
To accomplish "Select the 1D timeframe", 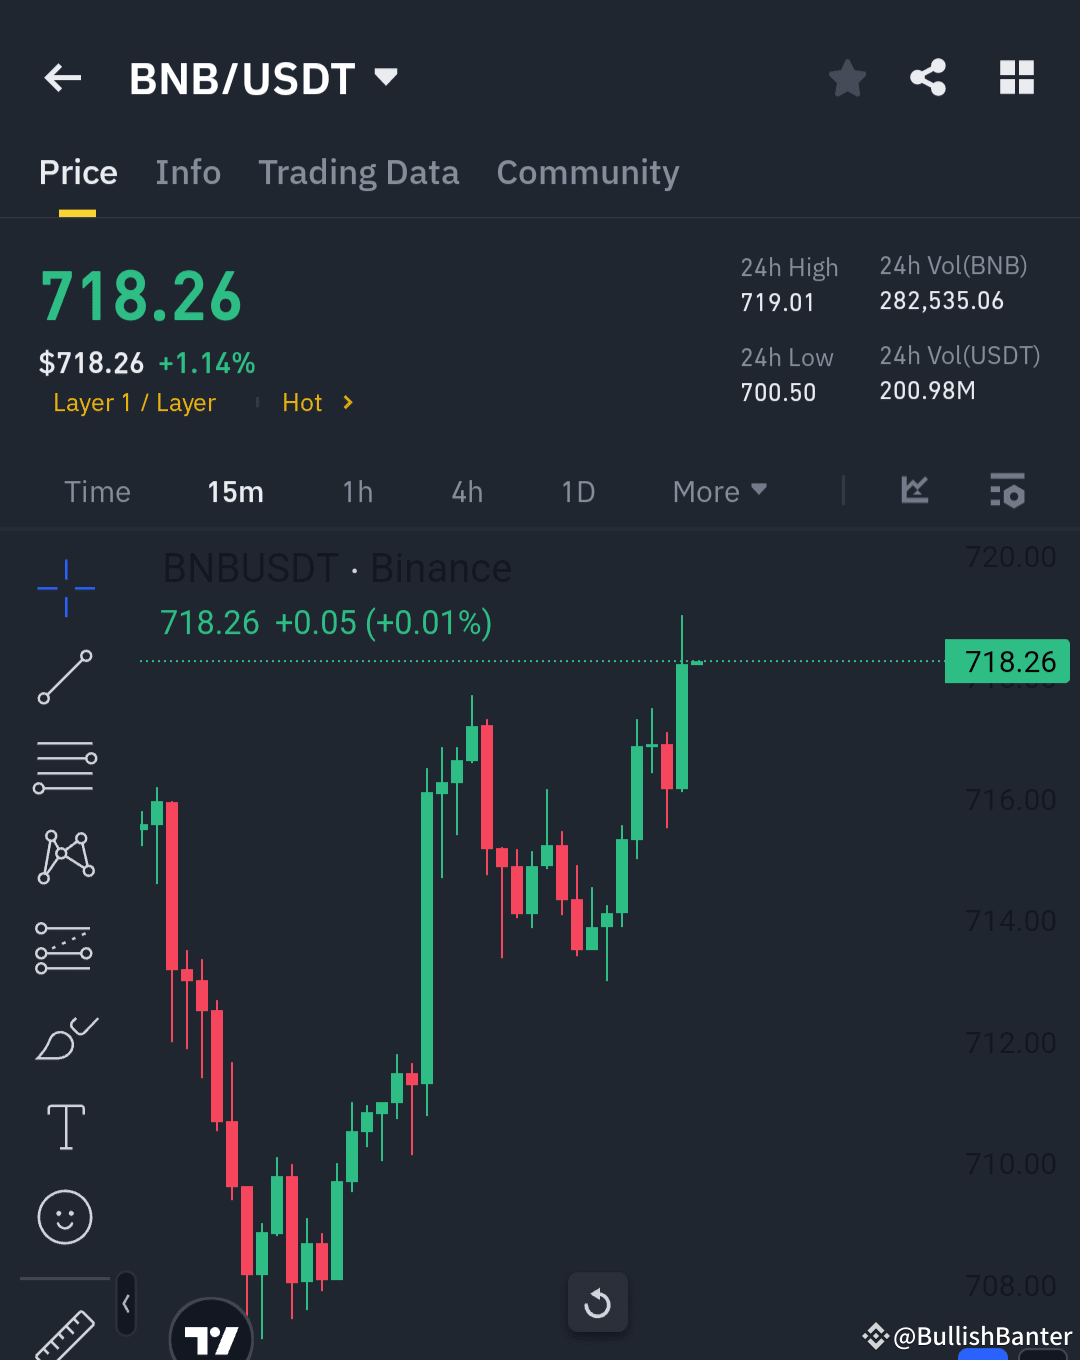I will (578, 491).
